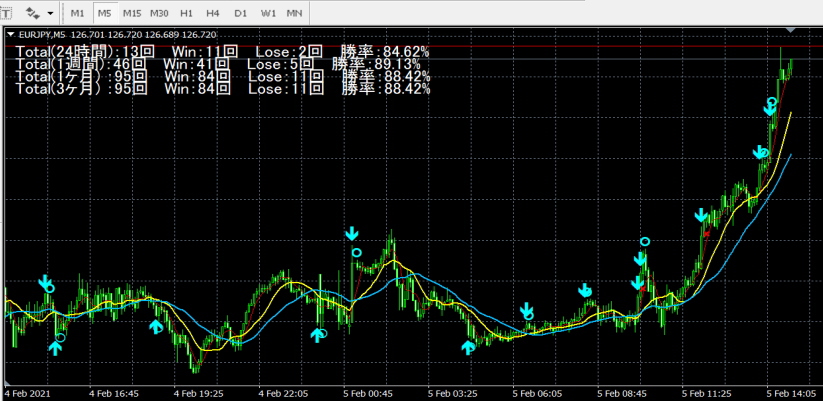Viewport: 823px width, 401px height.
Task: Switch chart to D1 daily timeframe
Action: 240,13
